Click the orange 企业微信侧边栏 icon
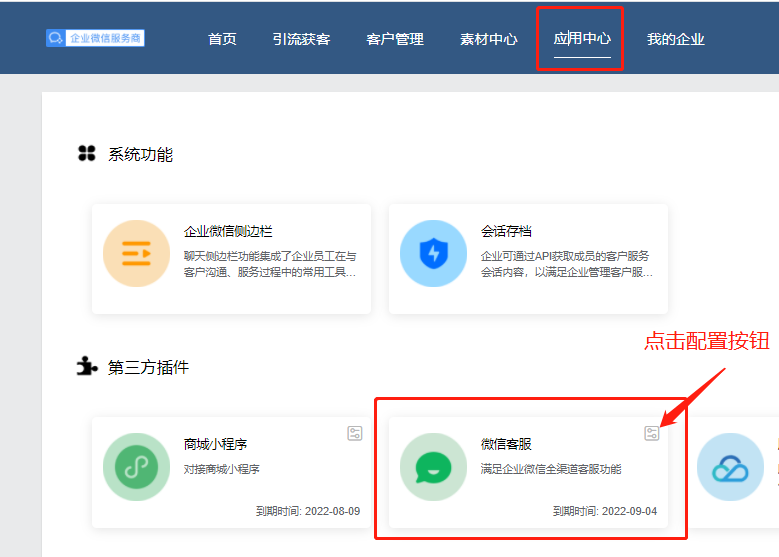779x557 pixels. pos(136,254)
